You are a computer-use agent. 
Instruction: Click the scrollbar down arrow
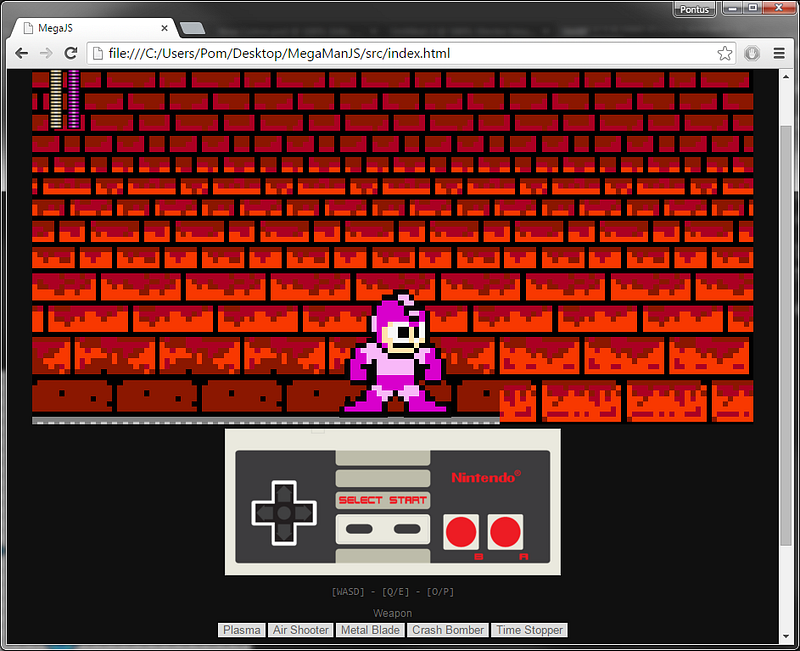coord(786,637)
